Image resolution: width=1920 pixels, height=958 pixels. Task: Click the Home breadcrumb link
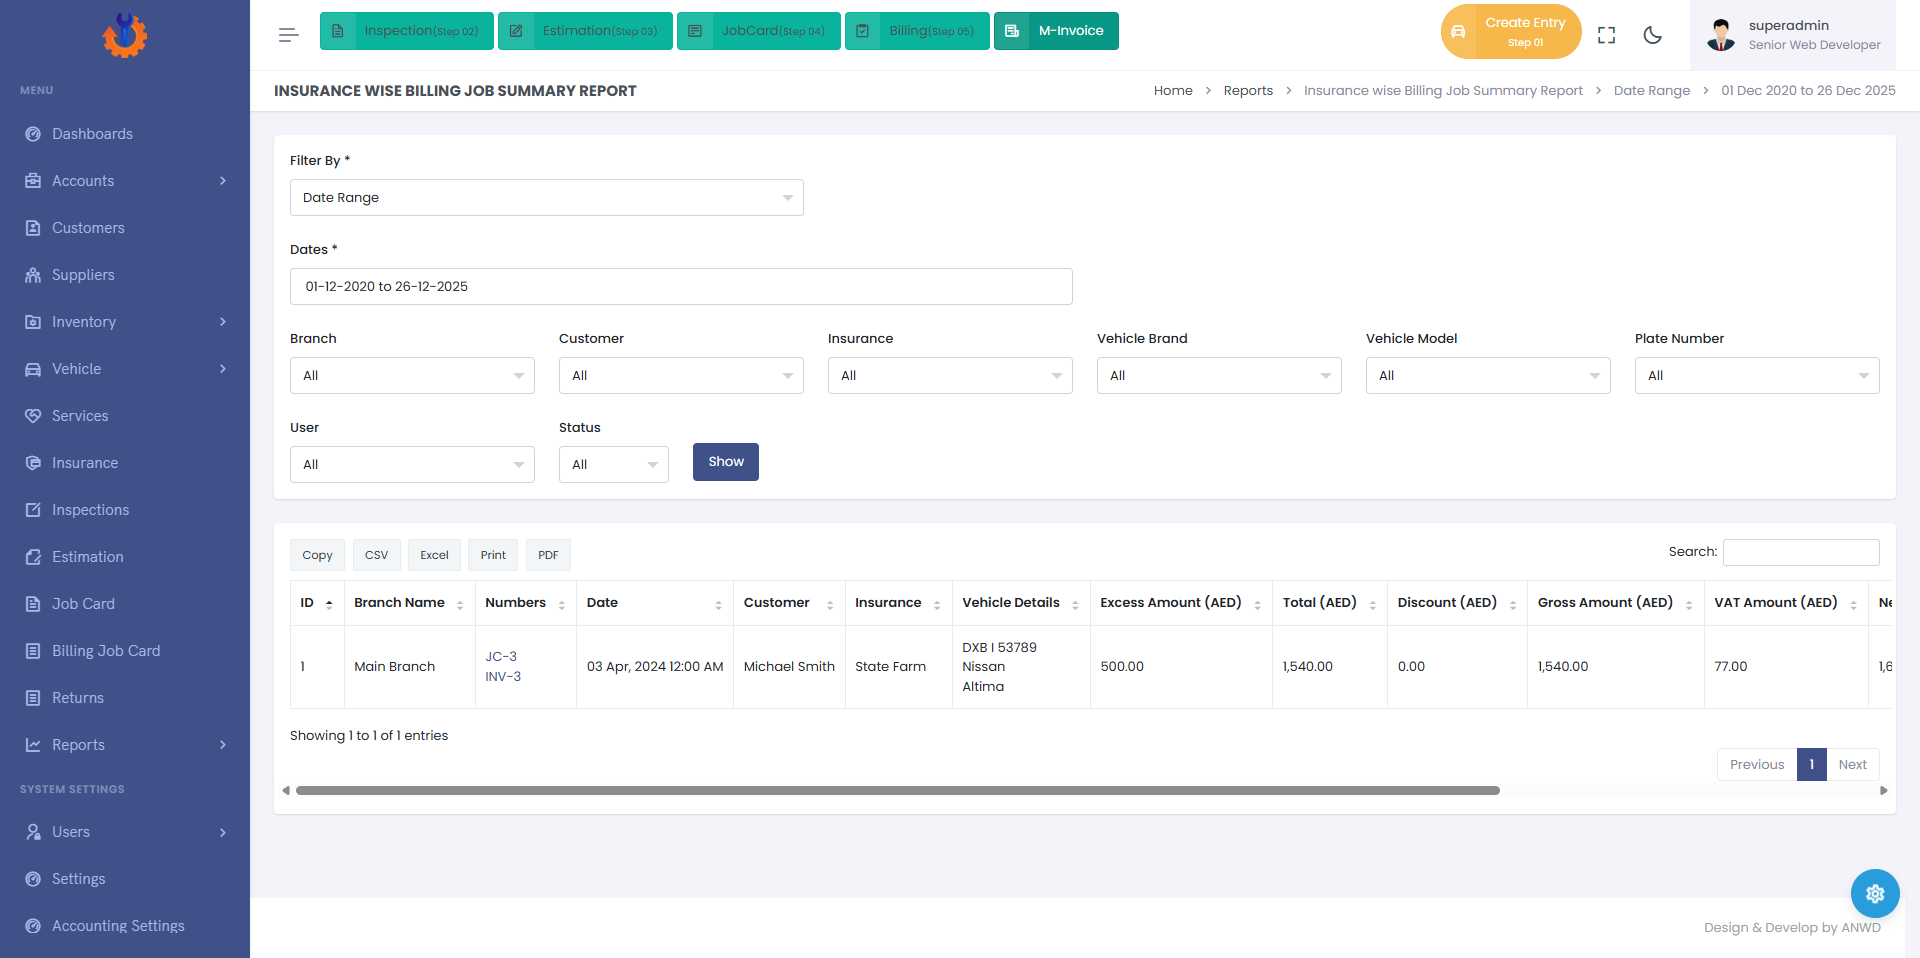1173,91
